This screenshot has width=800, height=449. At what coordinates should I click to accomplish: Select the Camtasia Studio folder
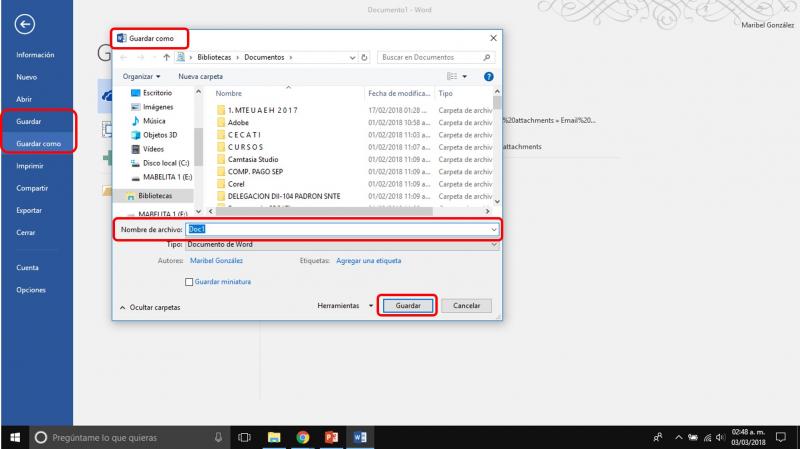253,159
